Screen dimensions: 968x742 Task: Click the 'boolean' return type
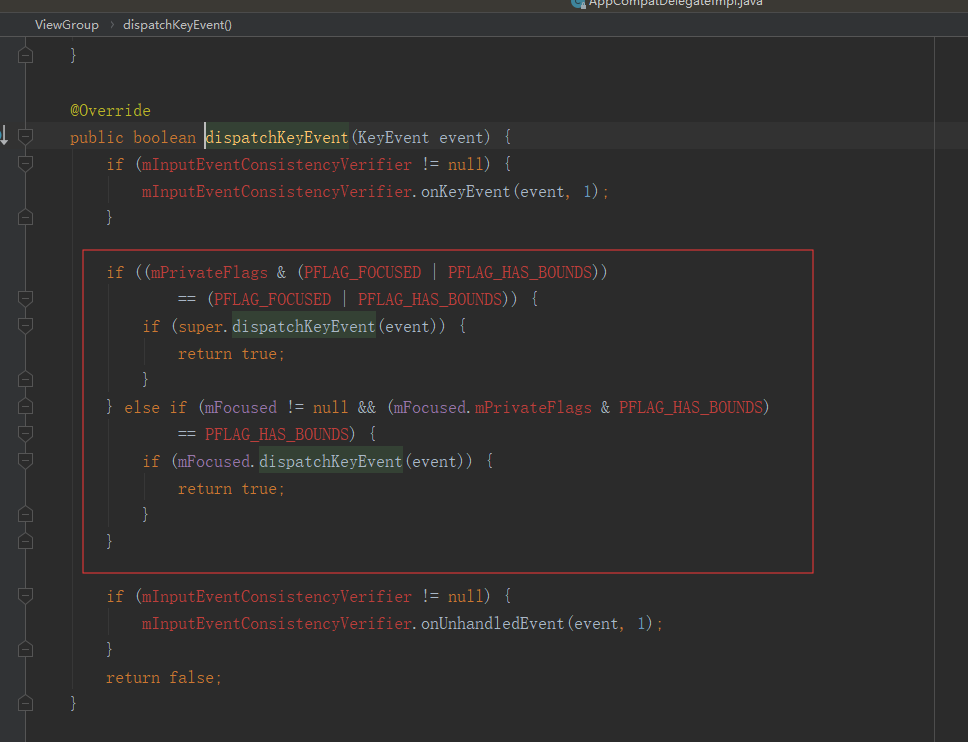tap(164, 138)
